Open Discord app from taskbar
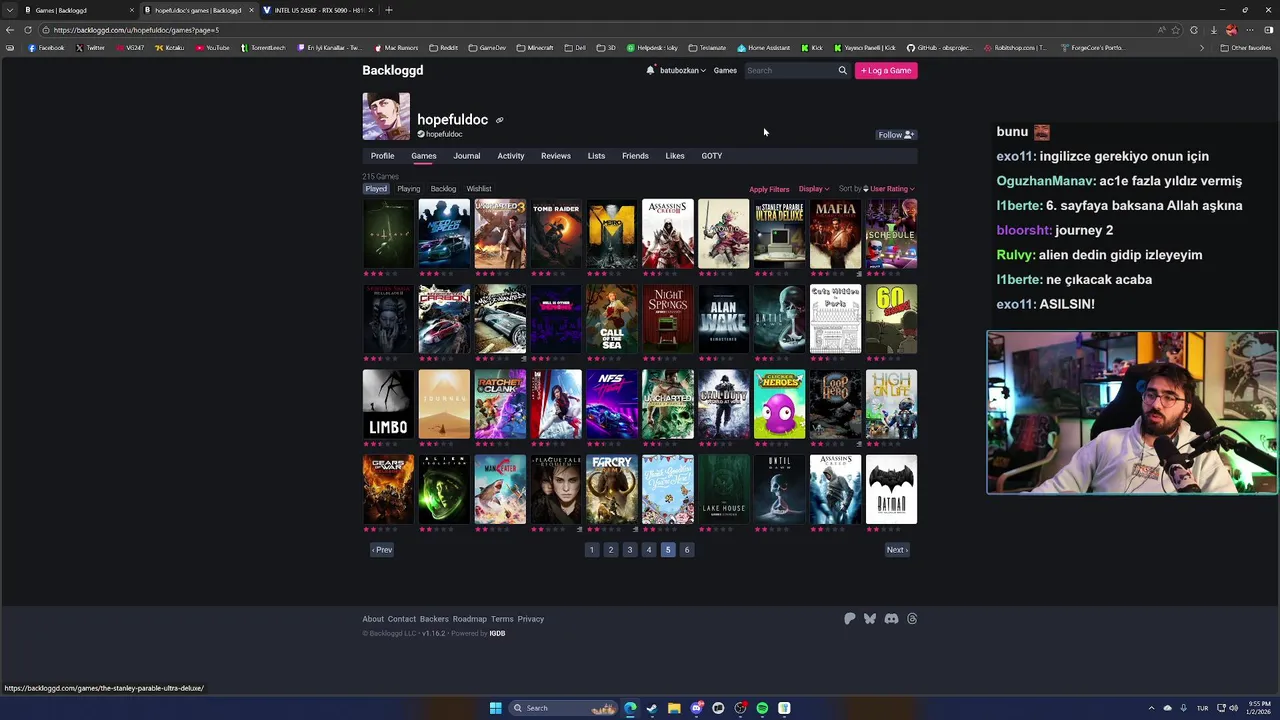 (696, 708)
